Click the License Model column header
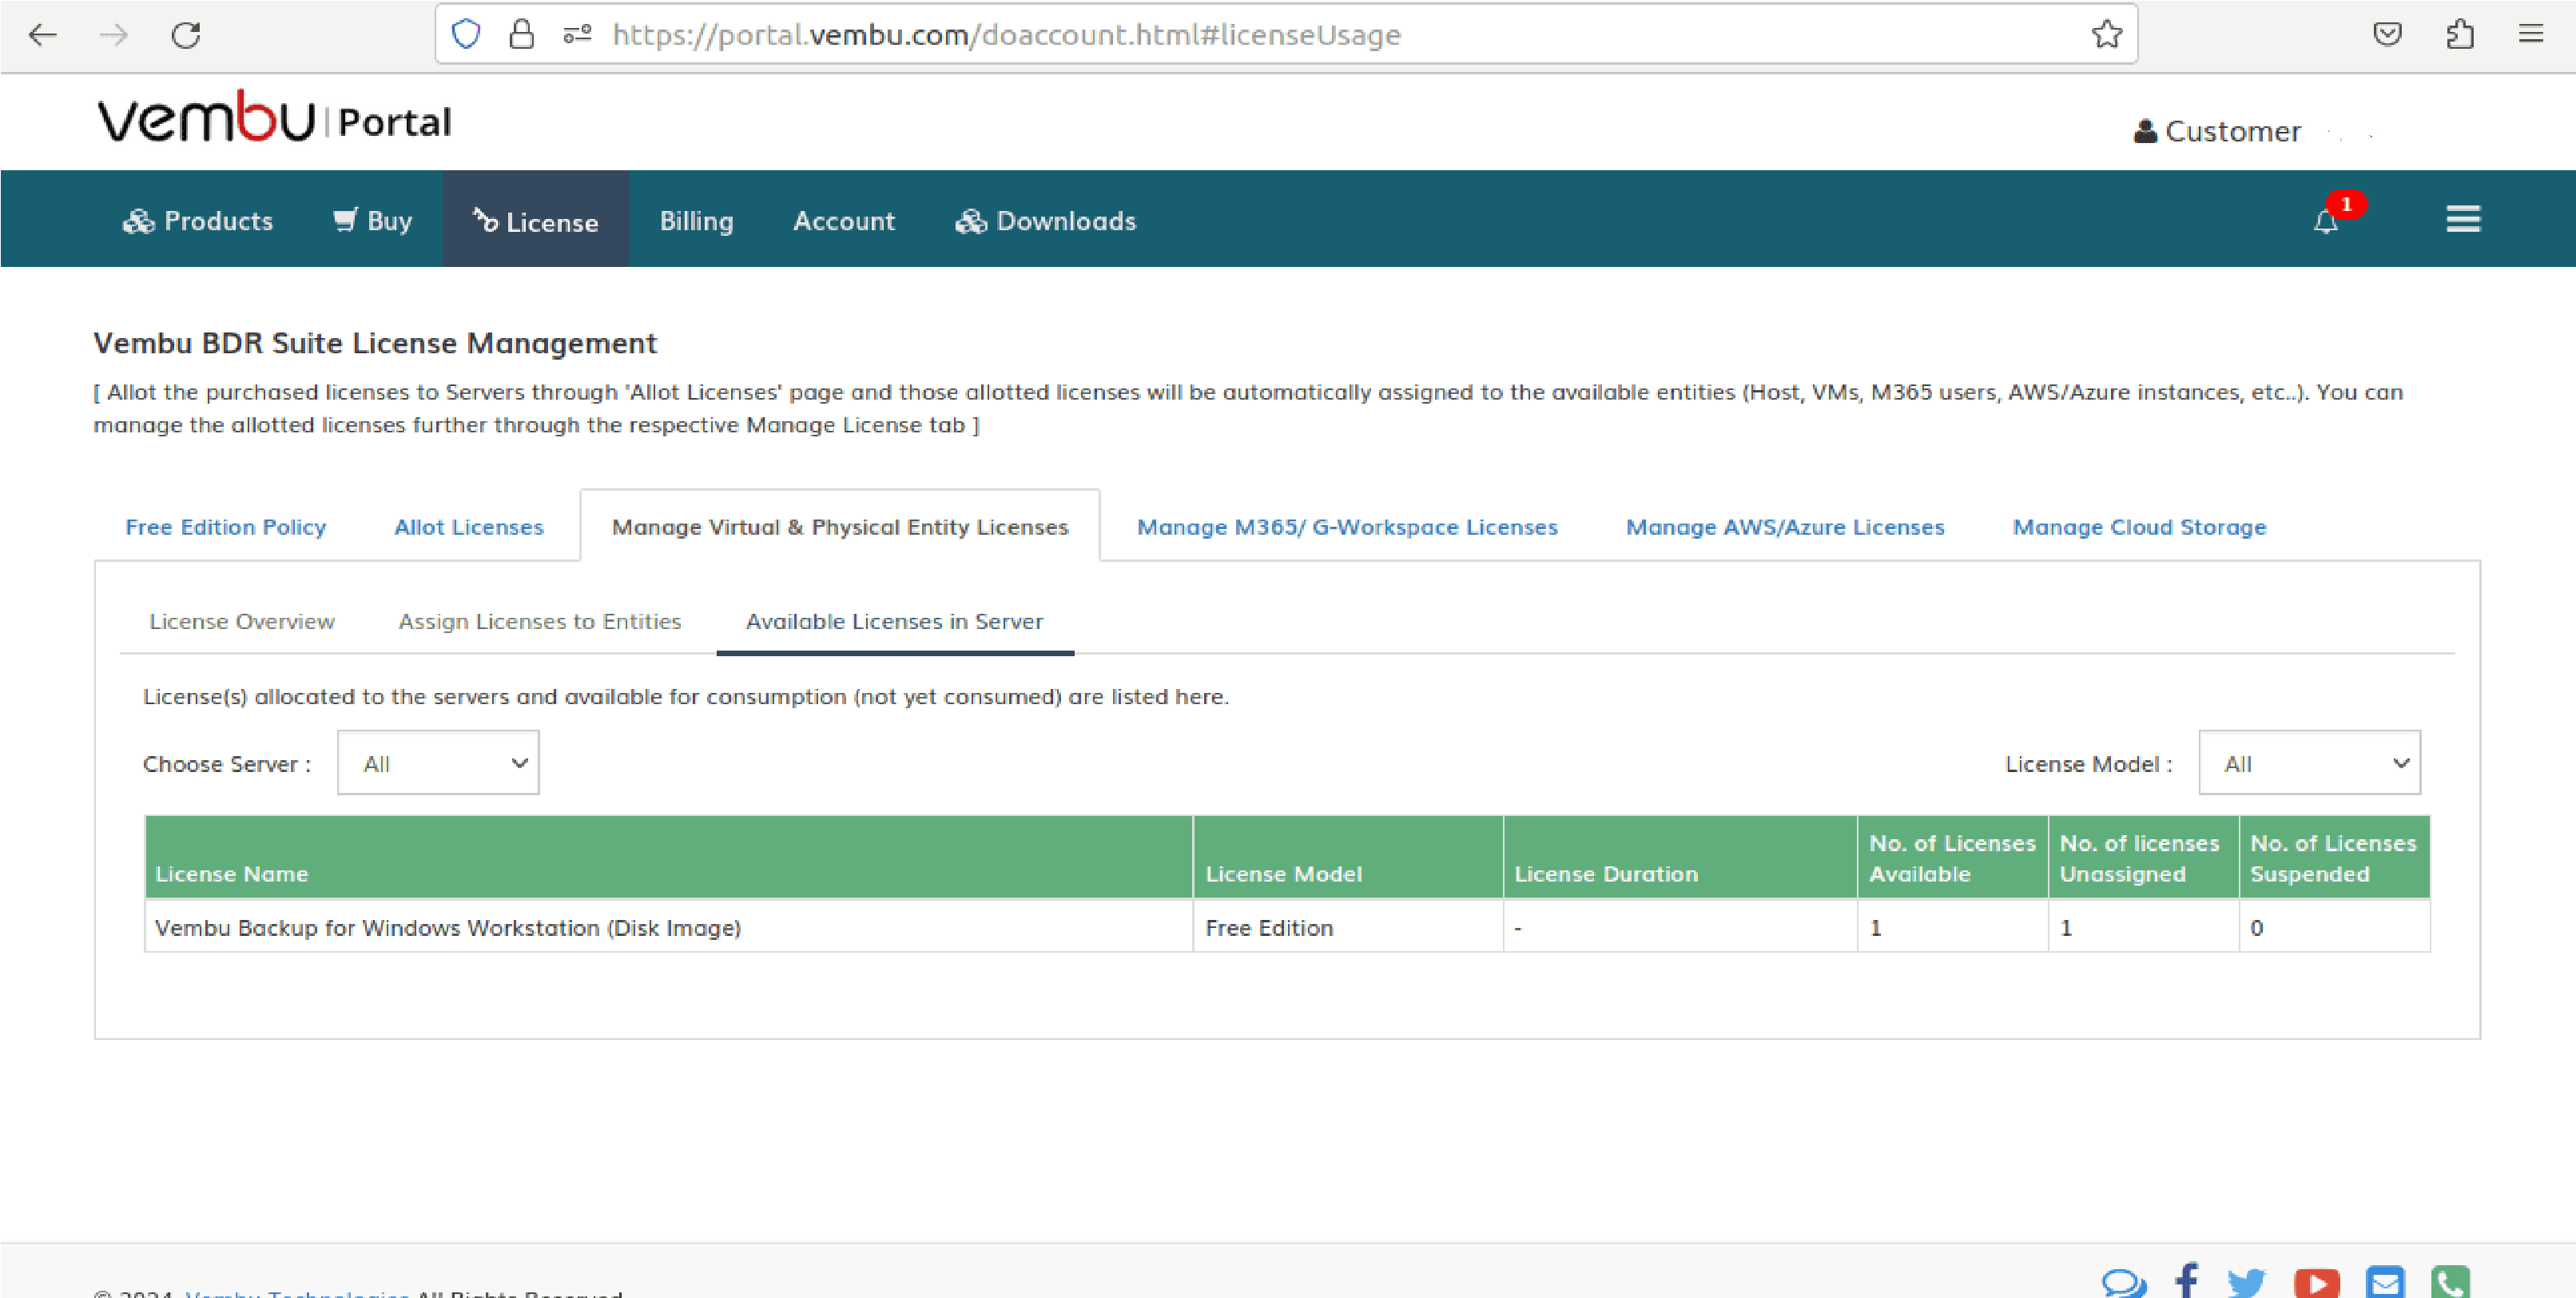This screenshot has width=2576, height=1298. [1348, 857]
